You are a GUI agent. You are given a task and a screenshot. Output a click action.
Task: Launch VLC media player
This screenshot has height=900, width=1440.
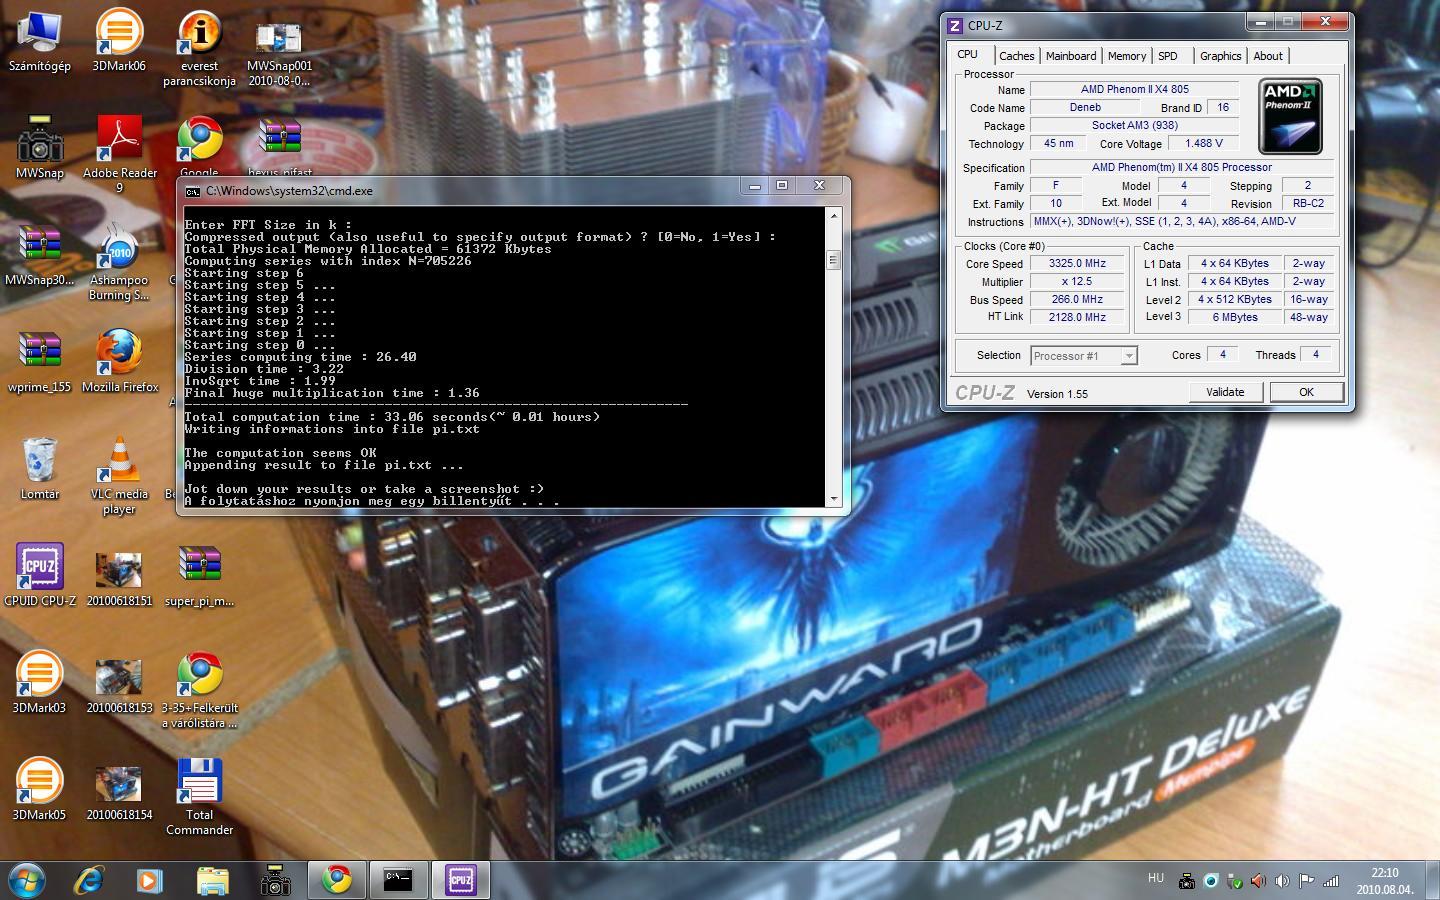119,475
